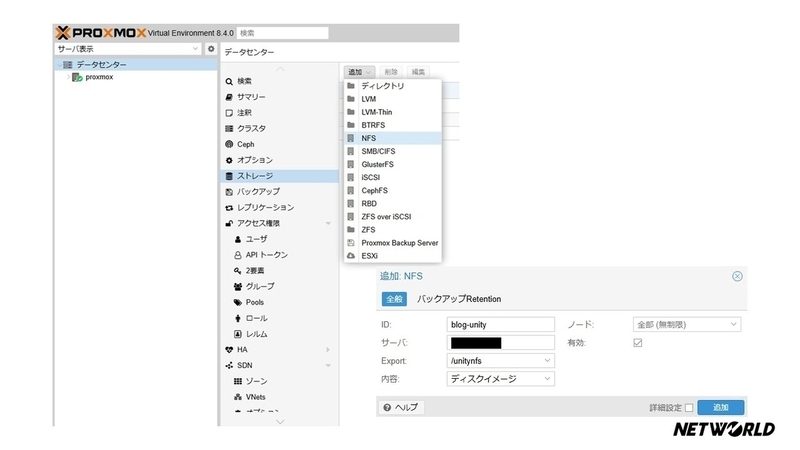The image size is (800, 450).
Task: Open 注釈 notes section
Action: [280, 113]
